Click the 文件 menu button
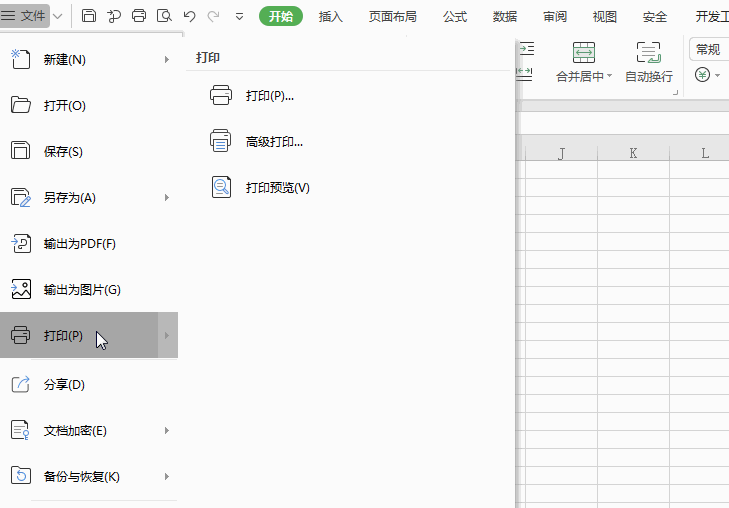The width and height of the screenshot is (729, 508). pos(25,16)
